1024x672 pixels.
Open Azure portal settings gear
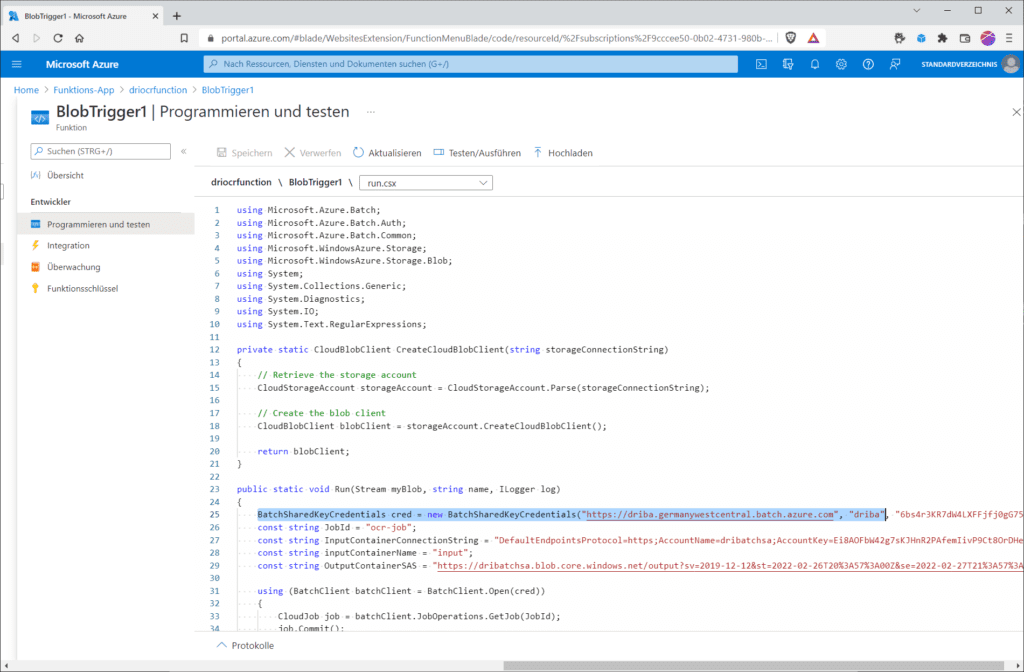point(841,64)
